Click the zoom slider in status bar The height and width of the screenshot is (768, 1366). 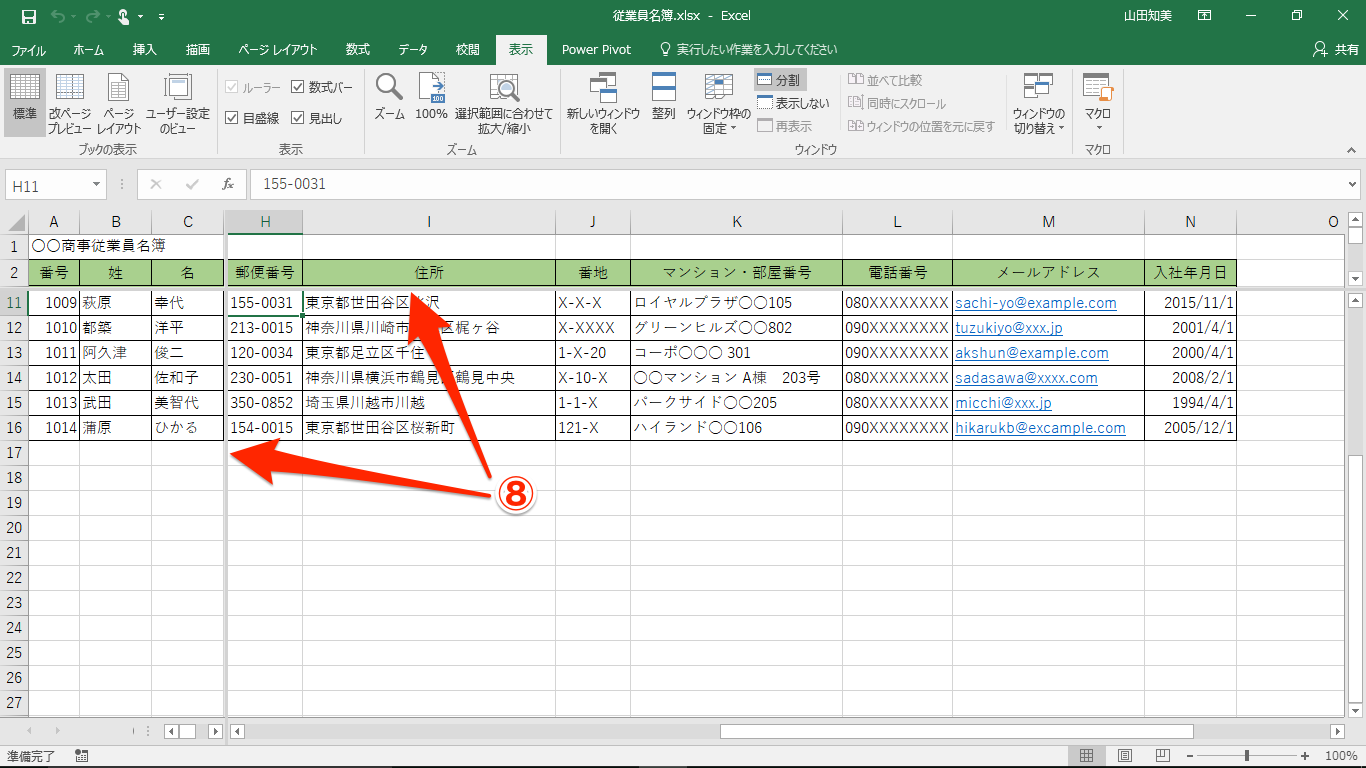point(1246,756)
